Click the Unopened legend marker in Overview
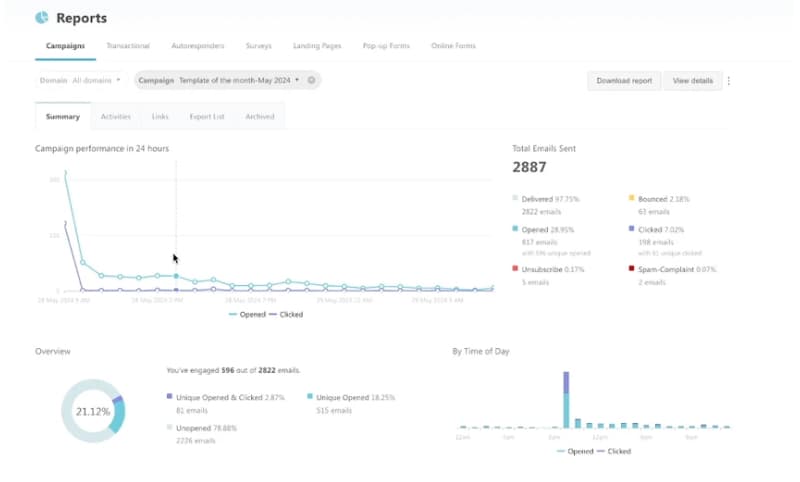Screen dimensions: 800x482 [x=170, y=427]
